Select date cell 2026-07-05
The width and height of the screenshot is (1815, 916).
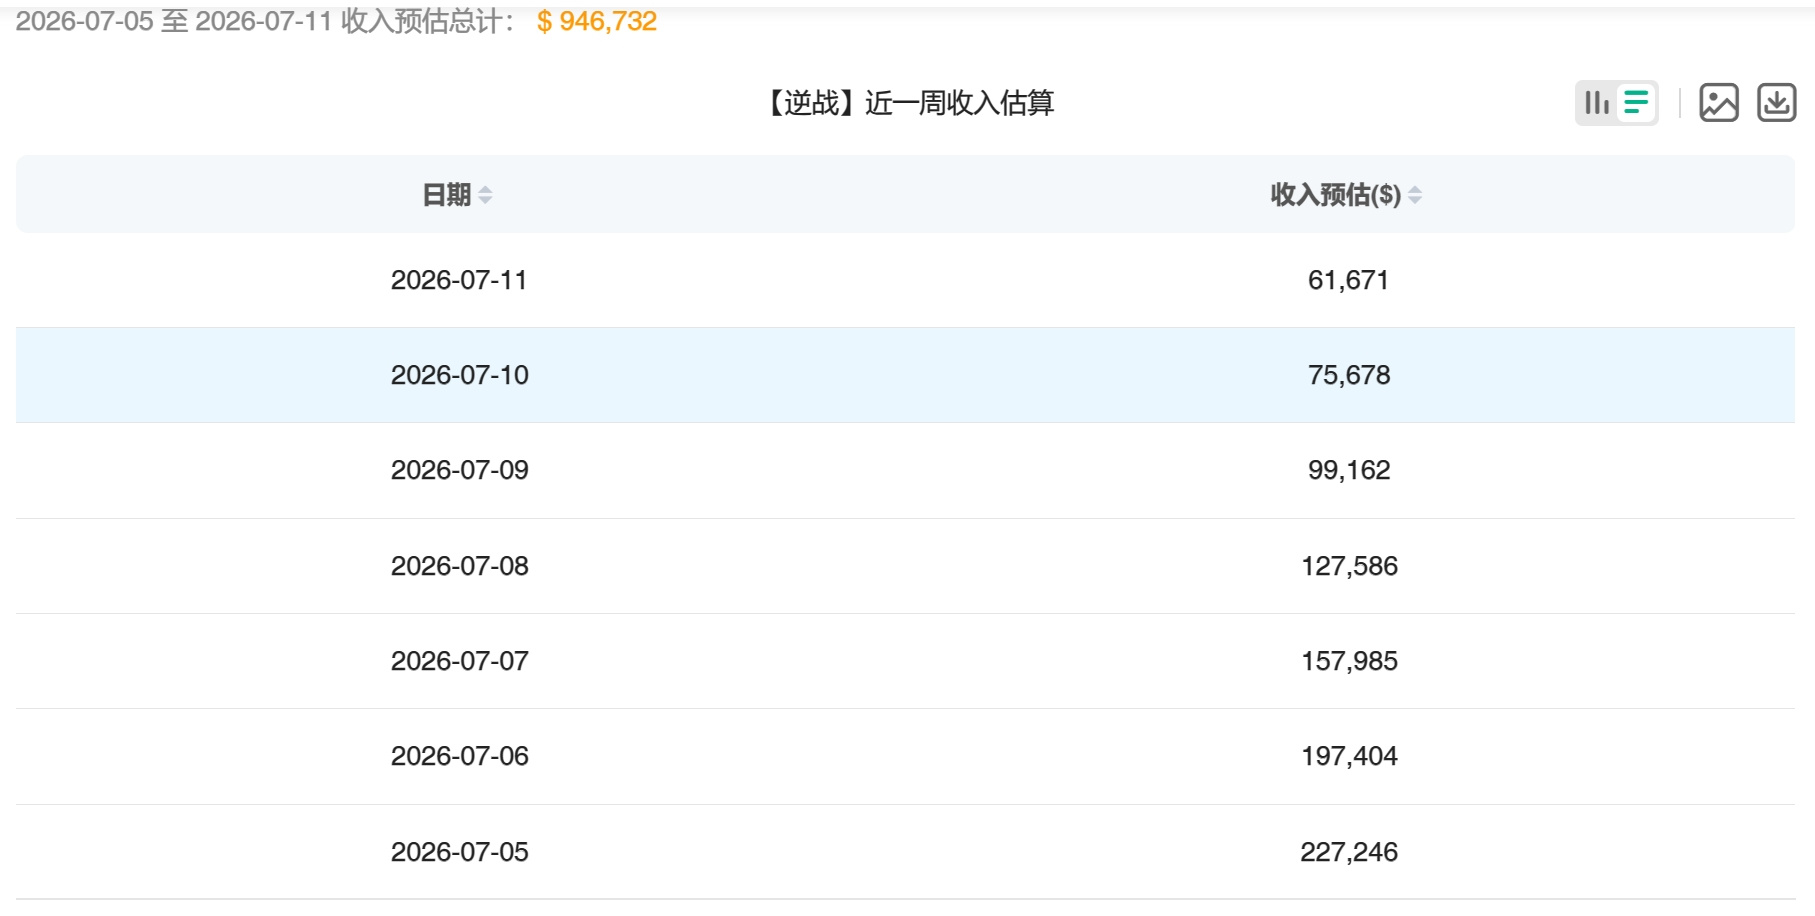click(x=459, y=852)
